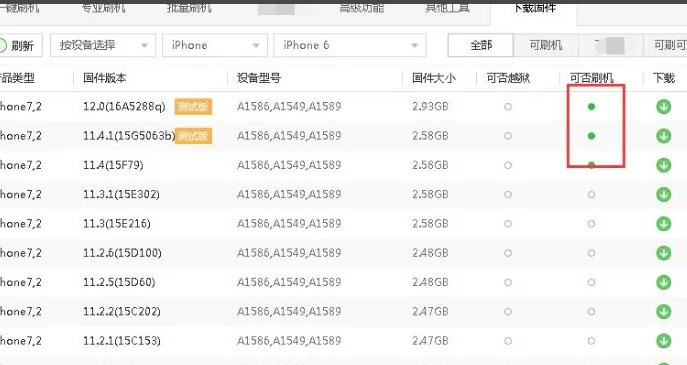
Task: Click 可否刷机 indicator for 11.4.1(15G5063b)
Action: (591, 136)
